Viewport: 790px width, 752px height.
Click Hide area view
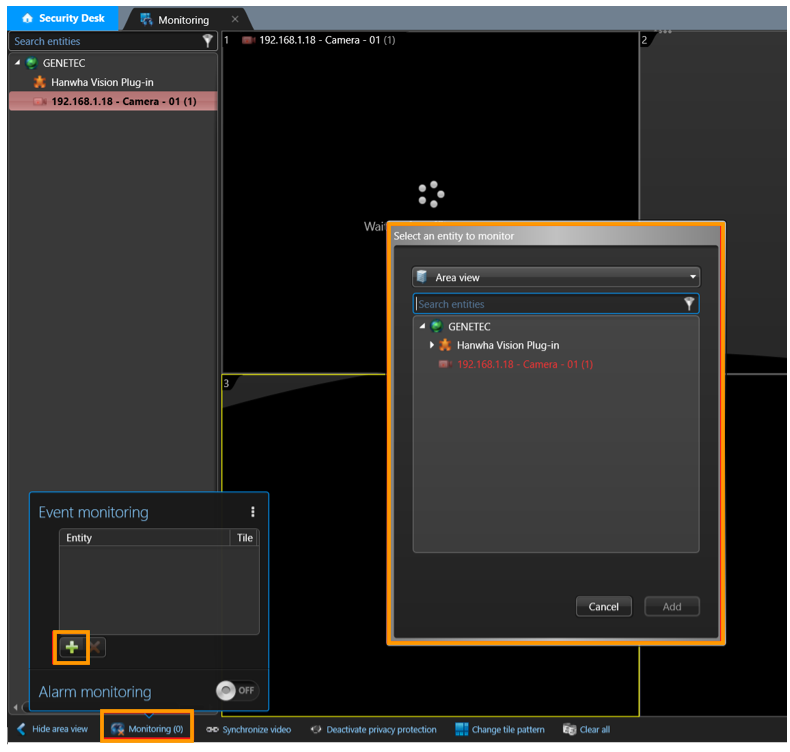click(52, 729)
